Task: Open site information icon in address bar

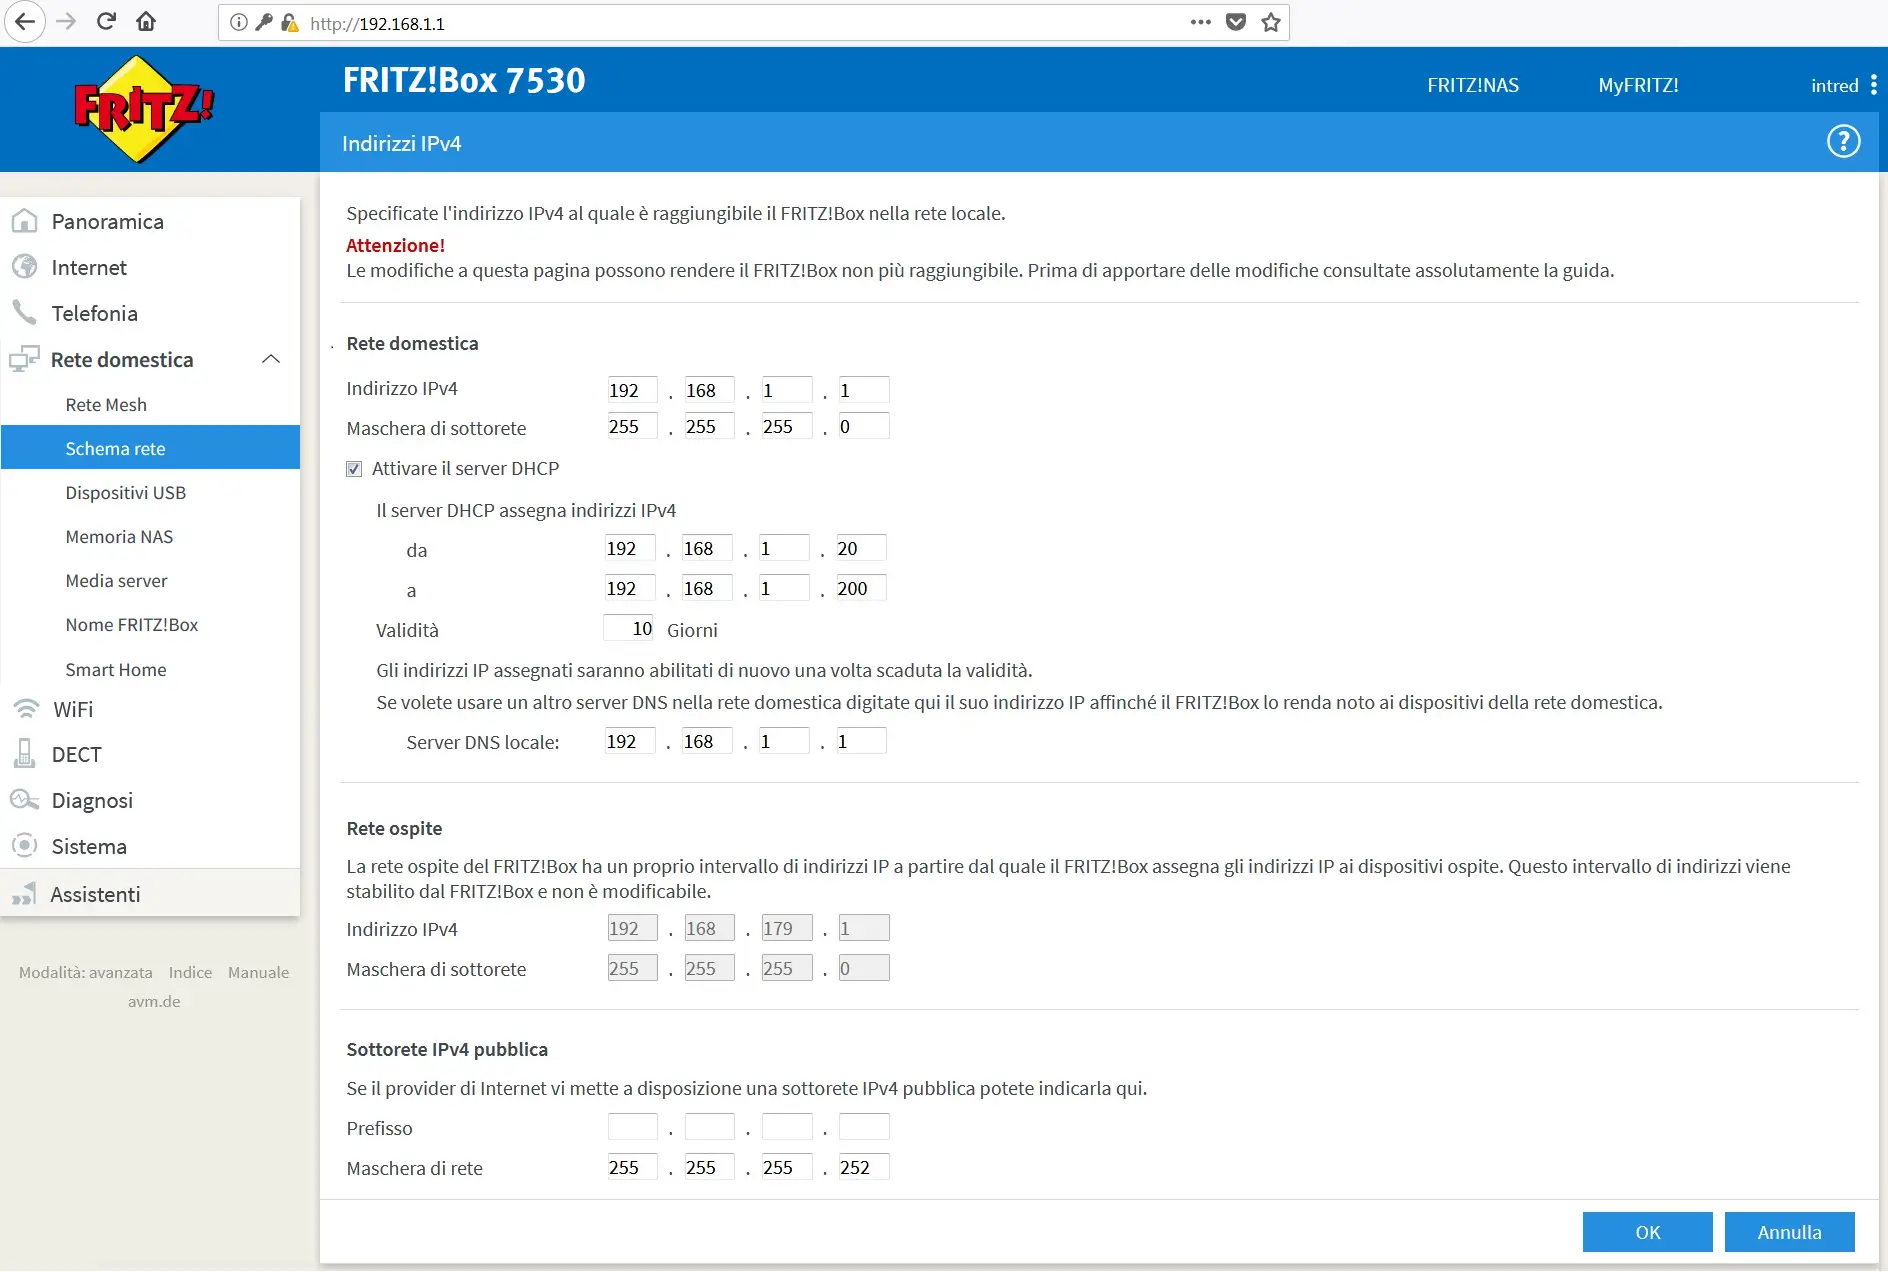Action: coord(238,23)
